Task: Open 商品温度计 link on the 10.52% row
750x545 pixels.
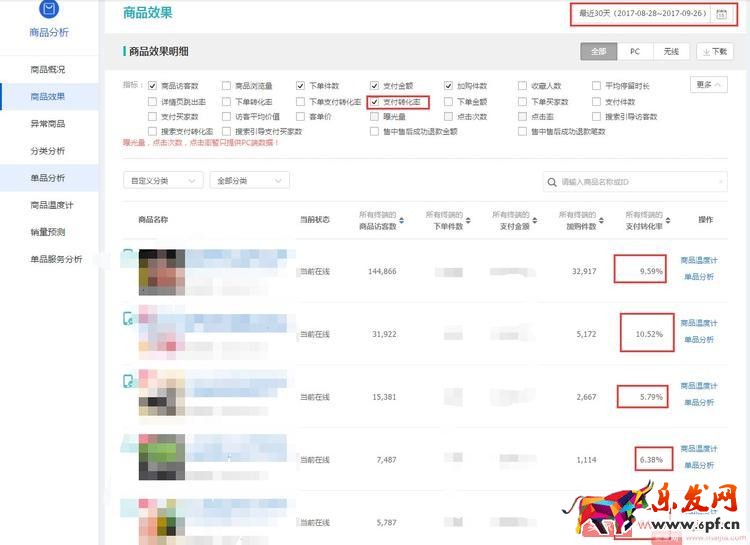Action: tap(699, 323)
